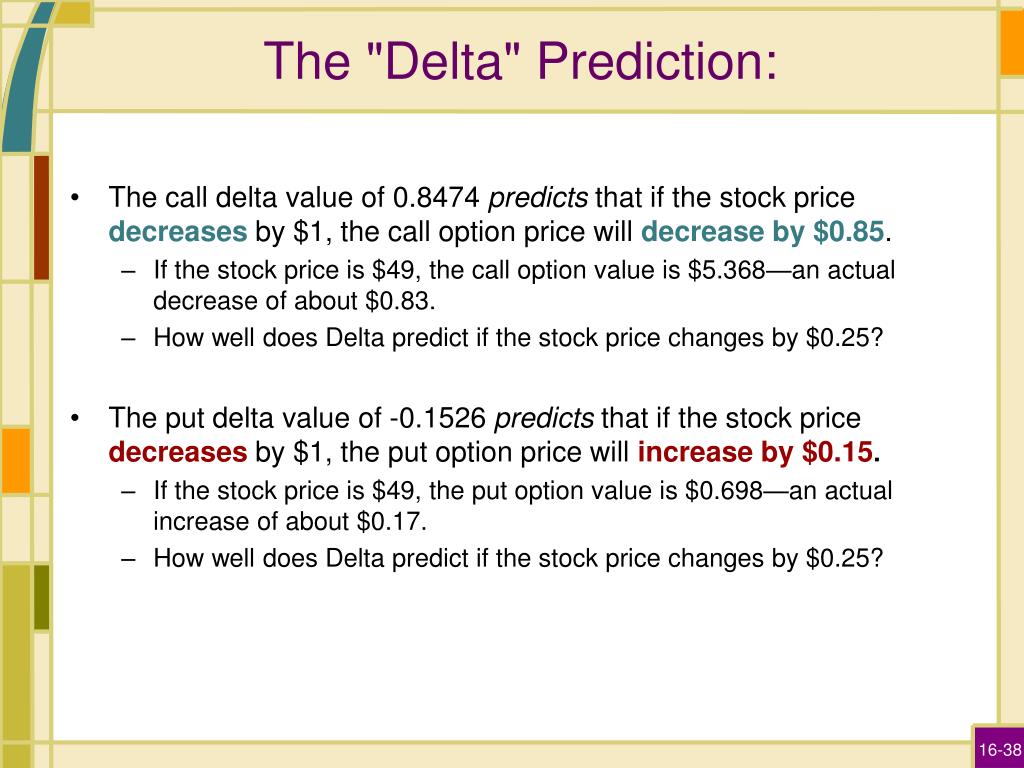The image size is (1024, 768).
Task: Click the second "How well does Delta predict" question
Action: point(518,558)
